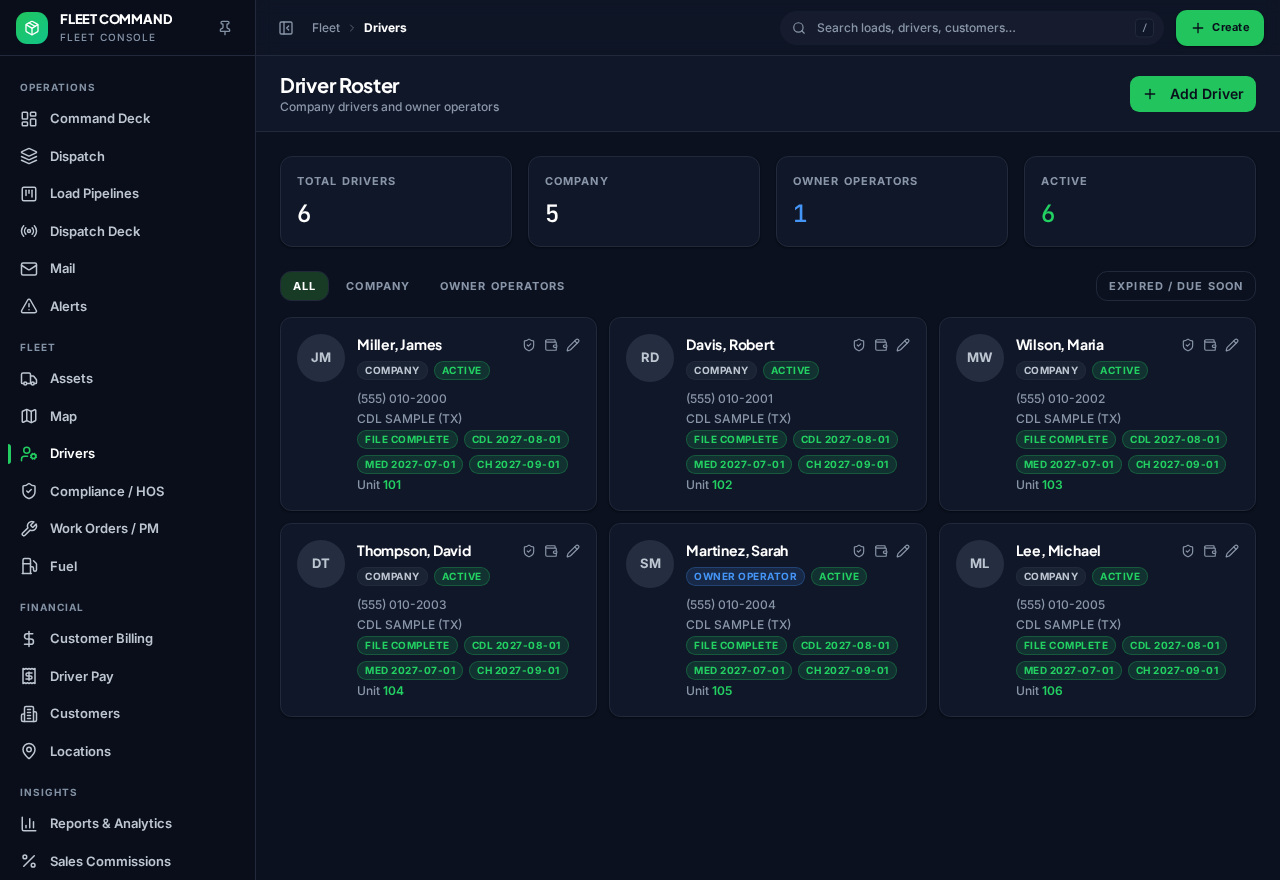
Task: Click the Owner Operator badge on Martinez, Sarah
Action: pyautogui.click(x=745, y=577)
